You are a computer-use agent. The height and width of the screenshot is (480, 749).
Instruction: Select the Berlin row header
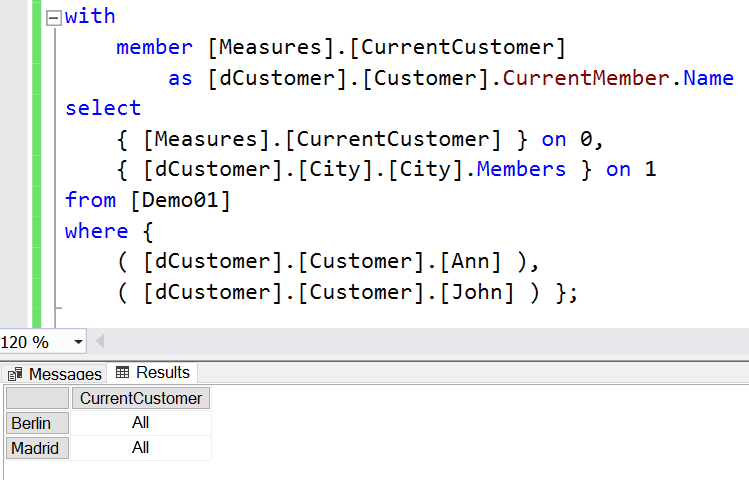(x=37, y=423)
